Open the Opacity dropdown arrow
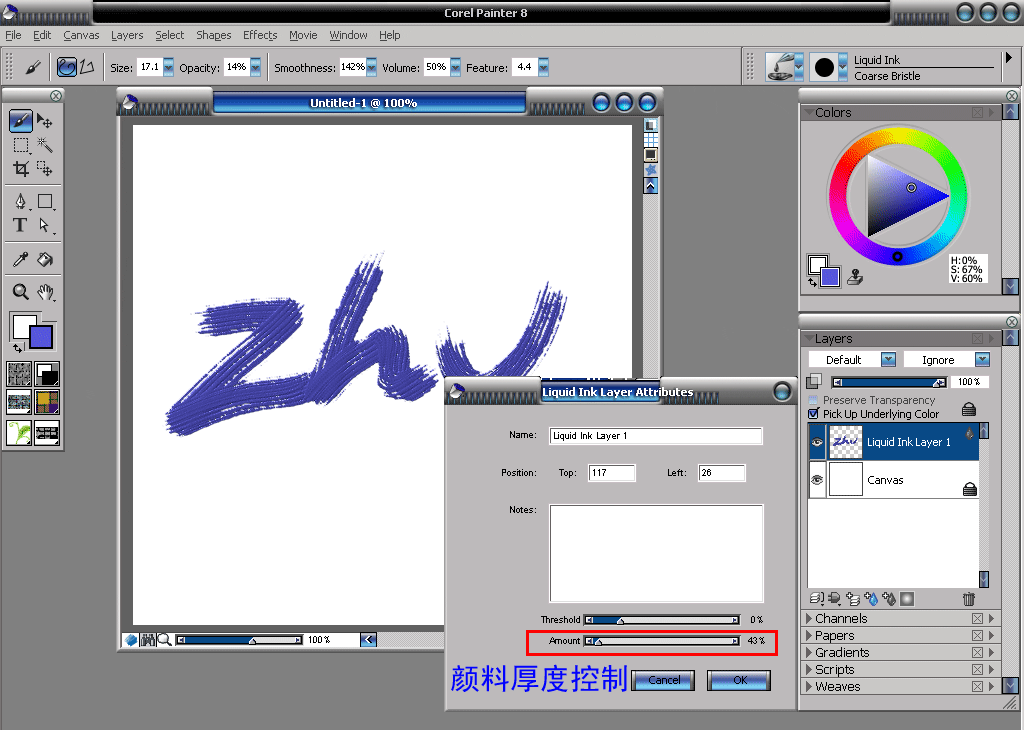The height and width of the screenshot is (730, 1024). pos(255,67)
